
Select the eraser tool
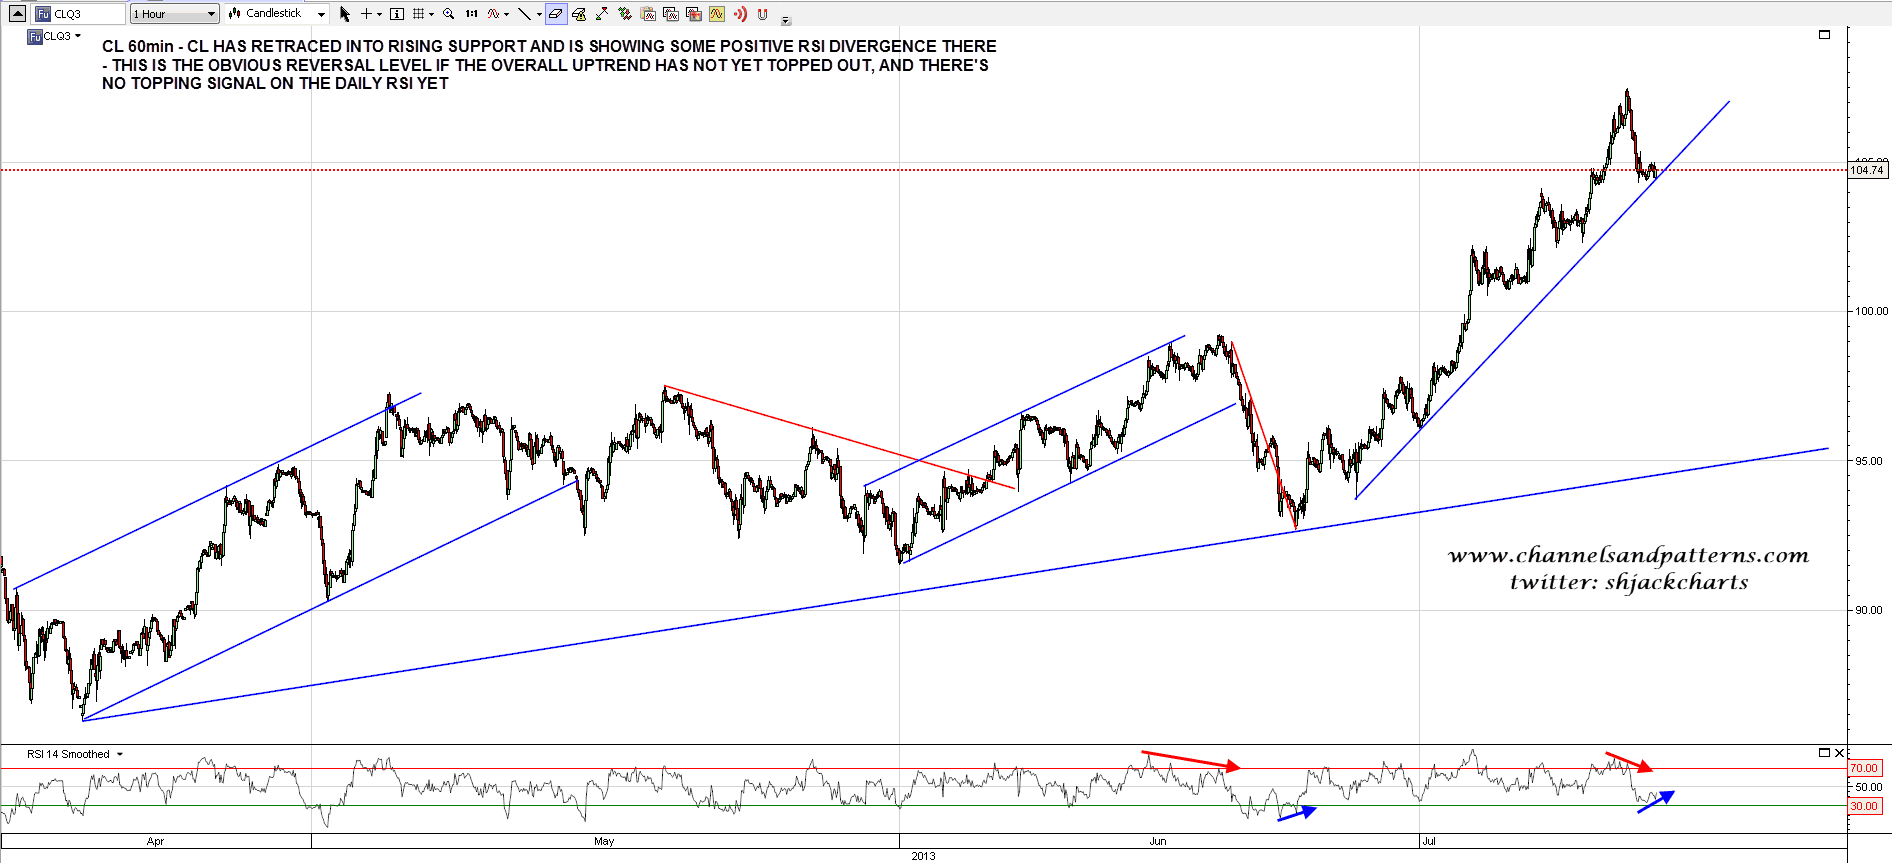(x=556, y=14)
